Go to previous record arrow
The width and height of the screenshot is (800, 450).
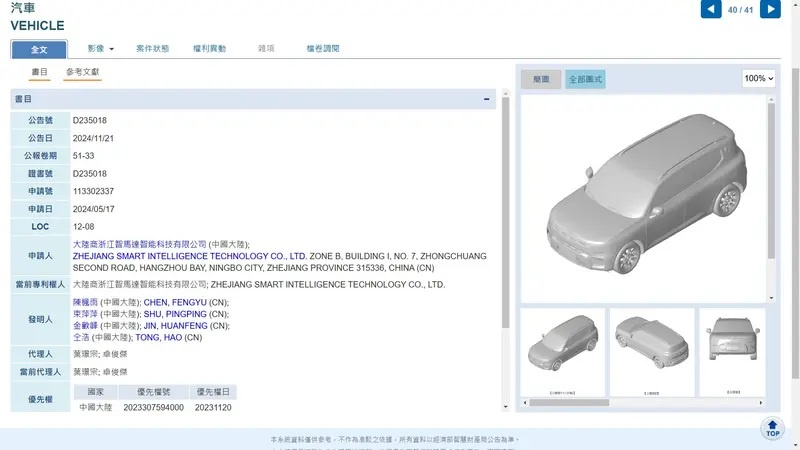(x=710, y=10)
